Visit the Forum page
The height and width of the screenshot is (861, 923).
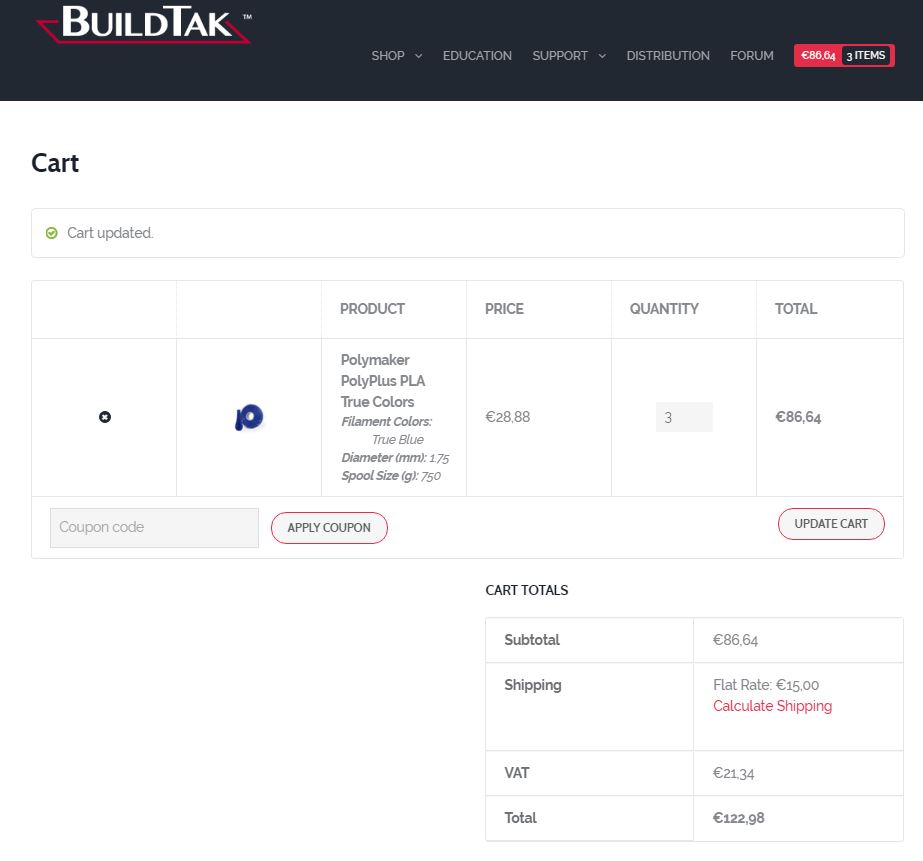click(x=752, y=56)
